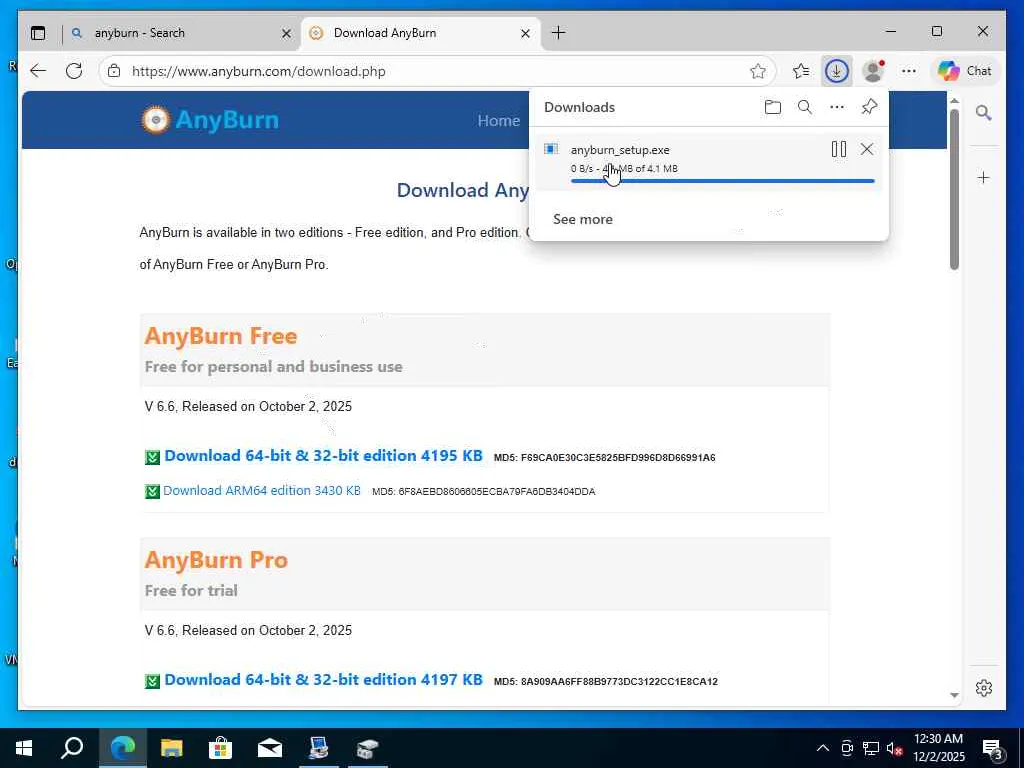Viewport: 1024px width, 768px height.
Task: Open Settings and more ellipsis menu
Action: 908,71
